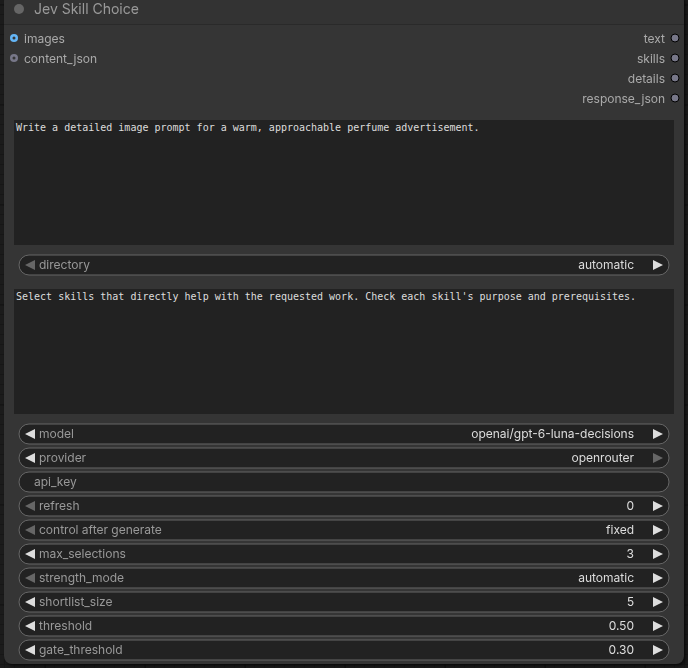The image size is (688, 668).
Task: Click the response_json output label
Action: click(623, 99)
